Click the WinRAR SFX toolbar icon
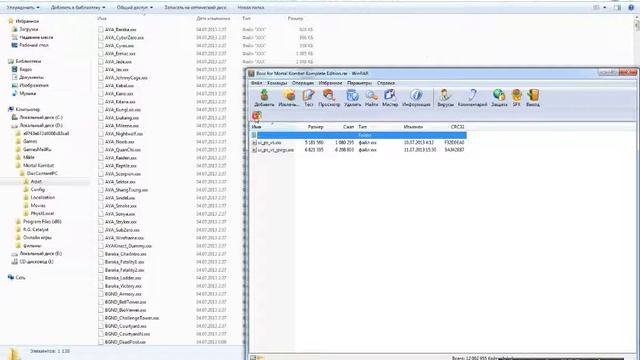 click(517, 98)
